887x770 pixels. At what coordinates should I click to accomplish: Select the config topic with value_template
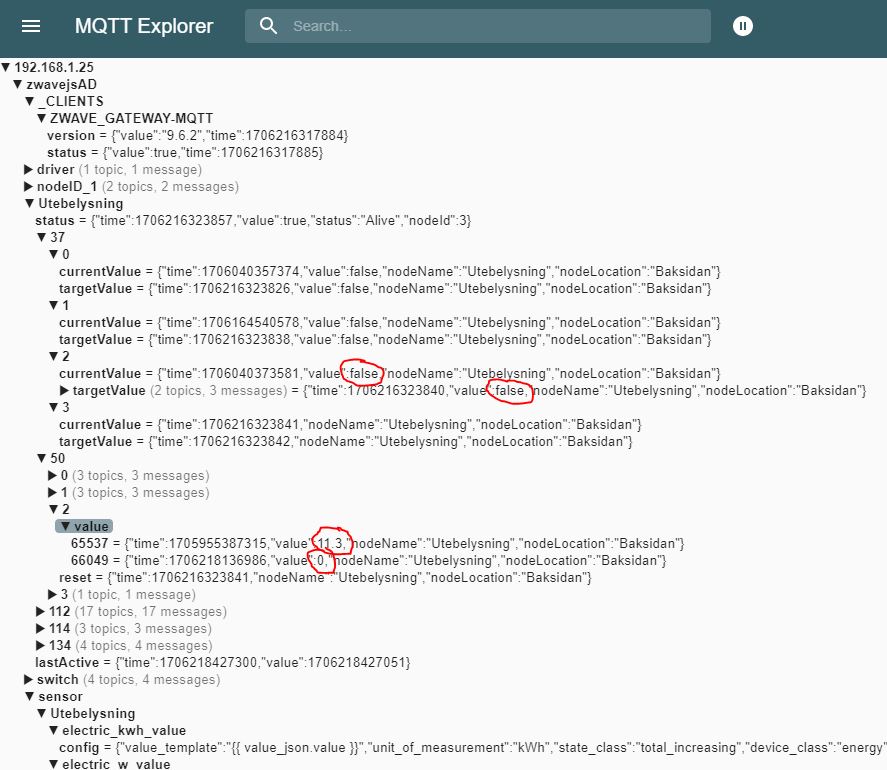click(472, 747)
